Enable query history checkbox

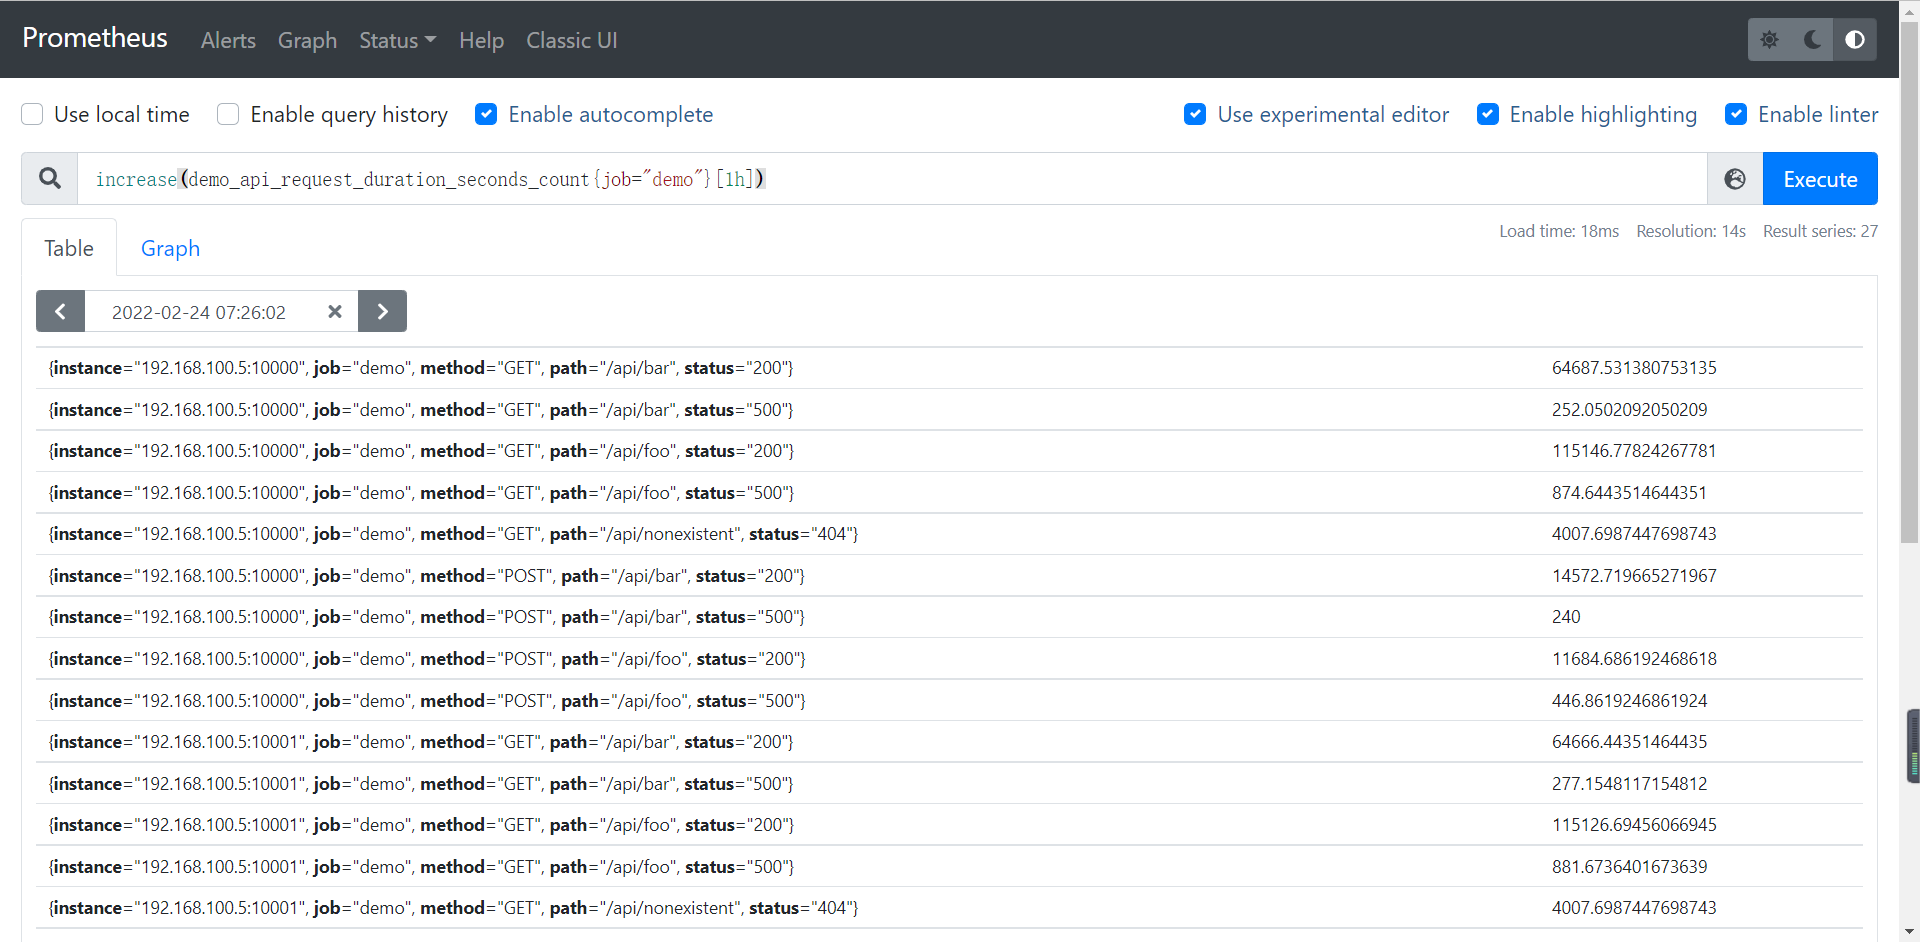[228, 114]
